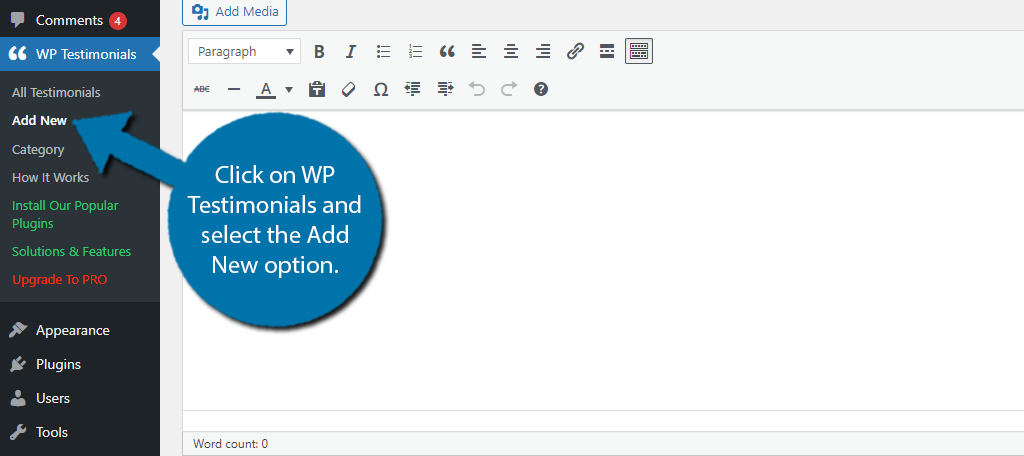Align text right
The width and height of the screenshot is (1024, 456).
(x=543, y=52)
